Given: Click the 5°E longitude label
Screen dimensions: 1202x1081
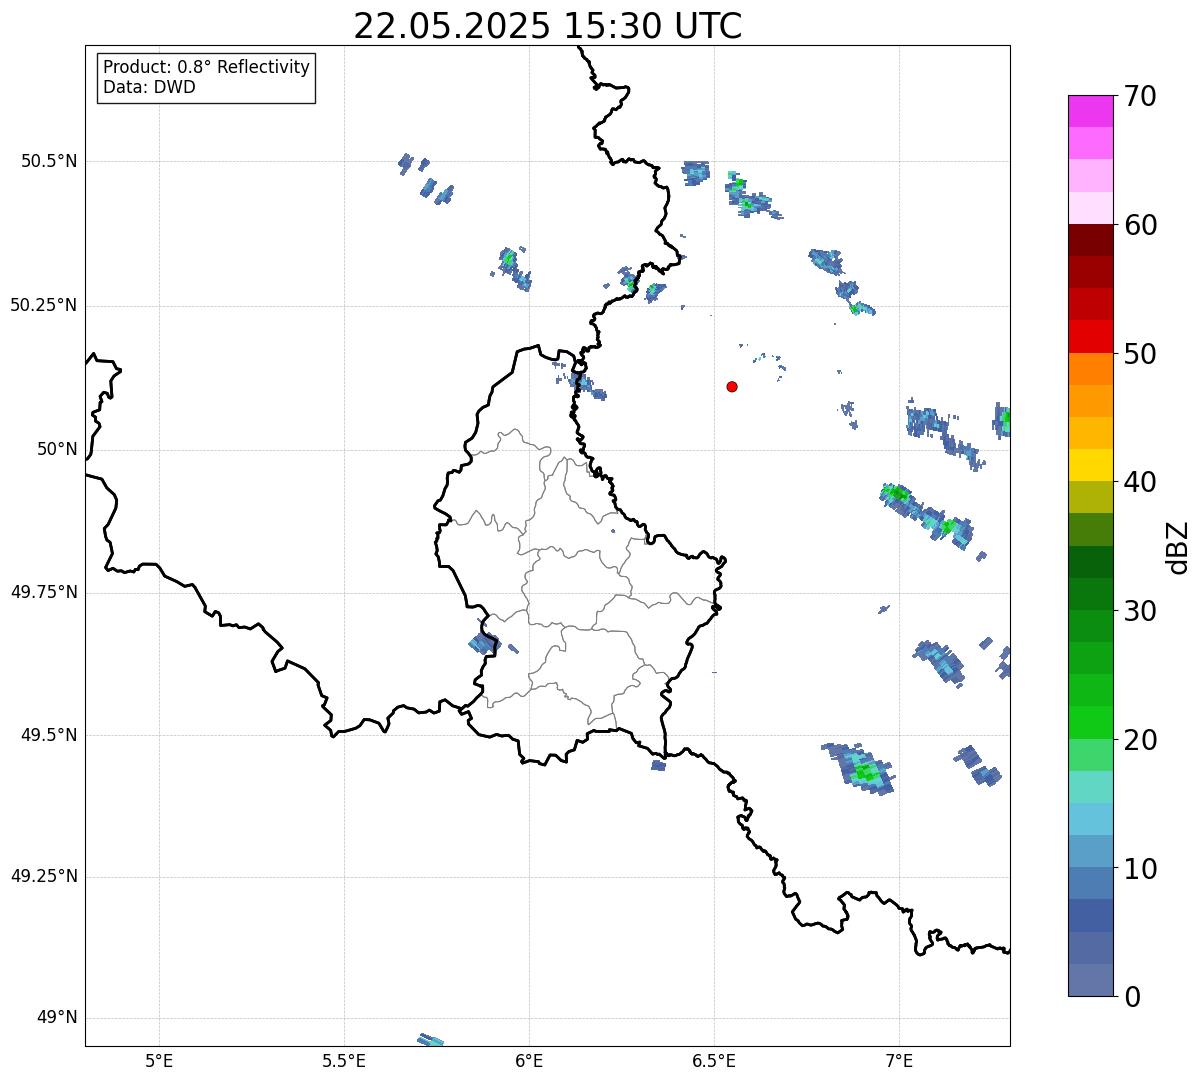Looking at the screenshot, I should (159, 1061).
